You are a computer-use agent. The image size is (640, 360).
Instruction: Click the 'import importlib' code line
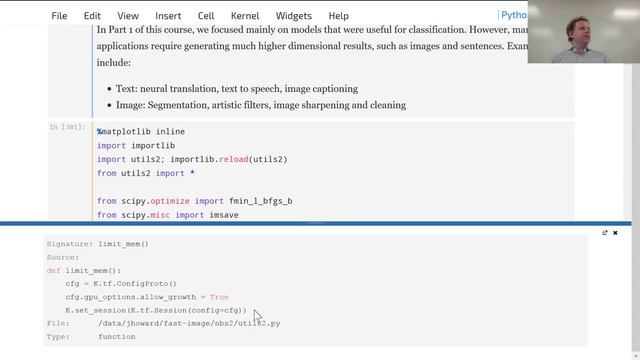pyautogui.click(x=136, y=145)
